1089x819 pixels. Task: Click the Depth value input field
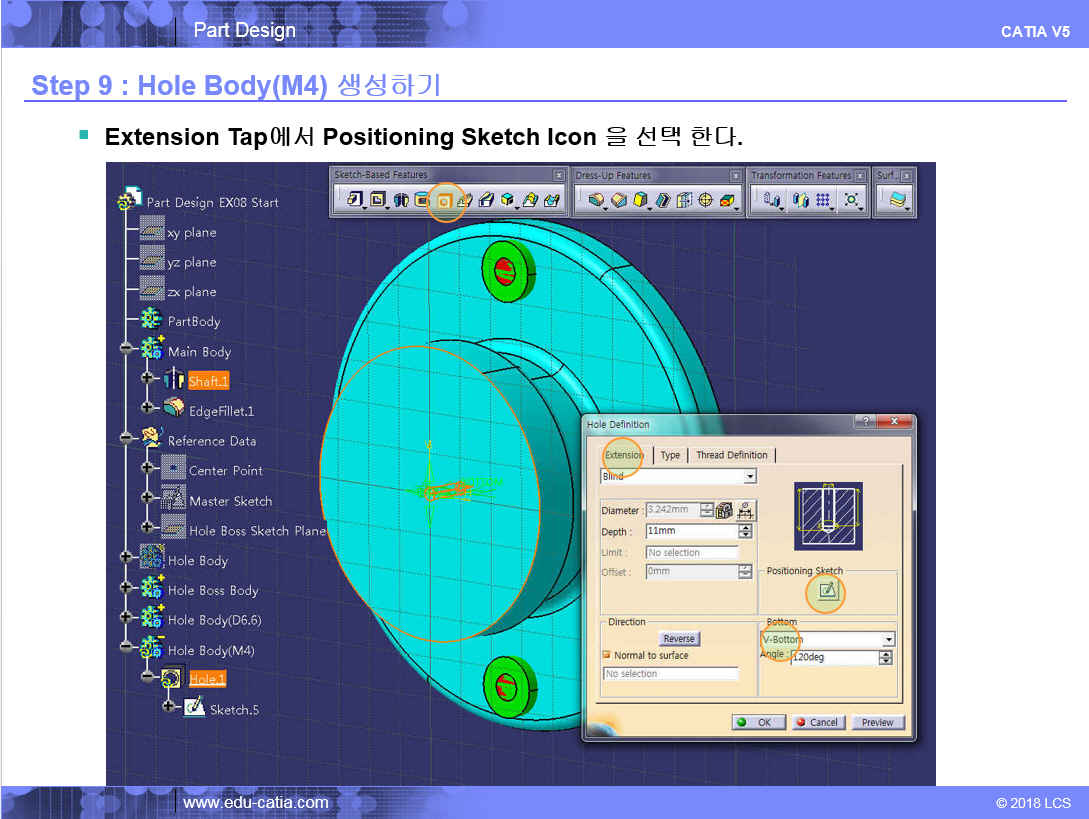coord(690,532)
